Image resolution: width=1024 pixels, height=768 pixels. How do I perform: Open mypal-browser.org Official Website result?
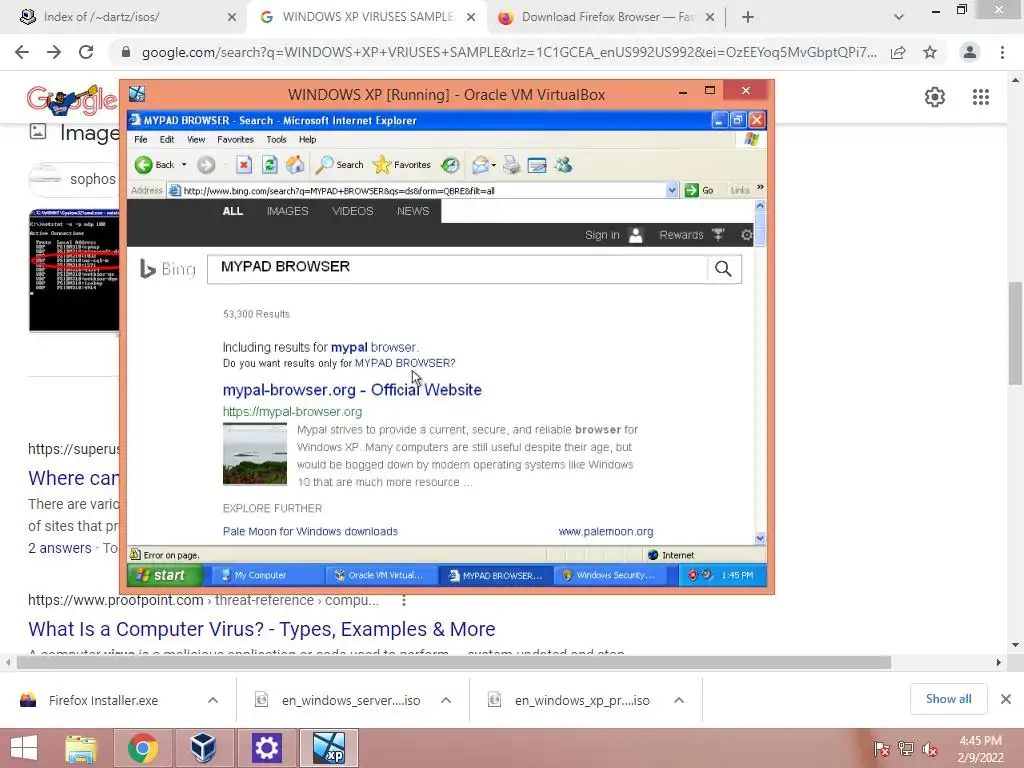click(352, 390)
